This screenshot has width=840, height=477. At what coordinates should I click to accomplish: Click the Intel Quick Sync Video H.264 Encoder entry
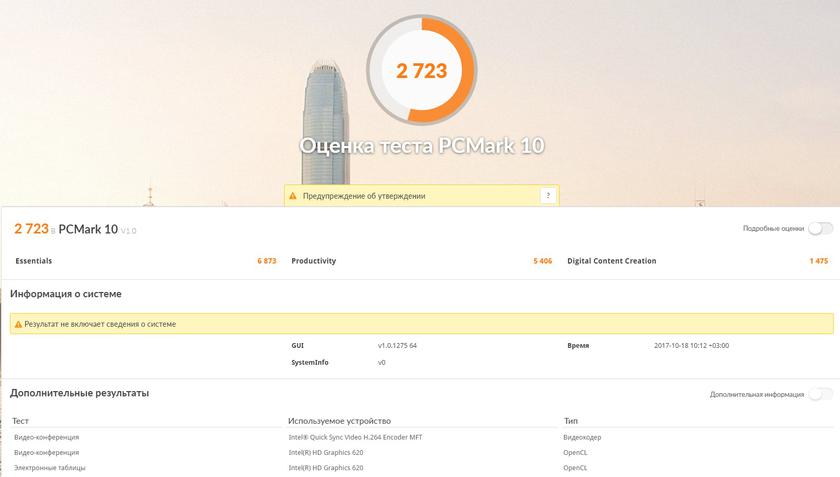pos(355,437)
